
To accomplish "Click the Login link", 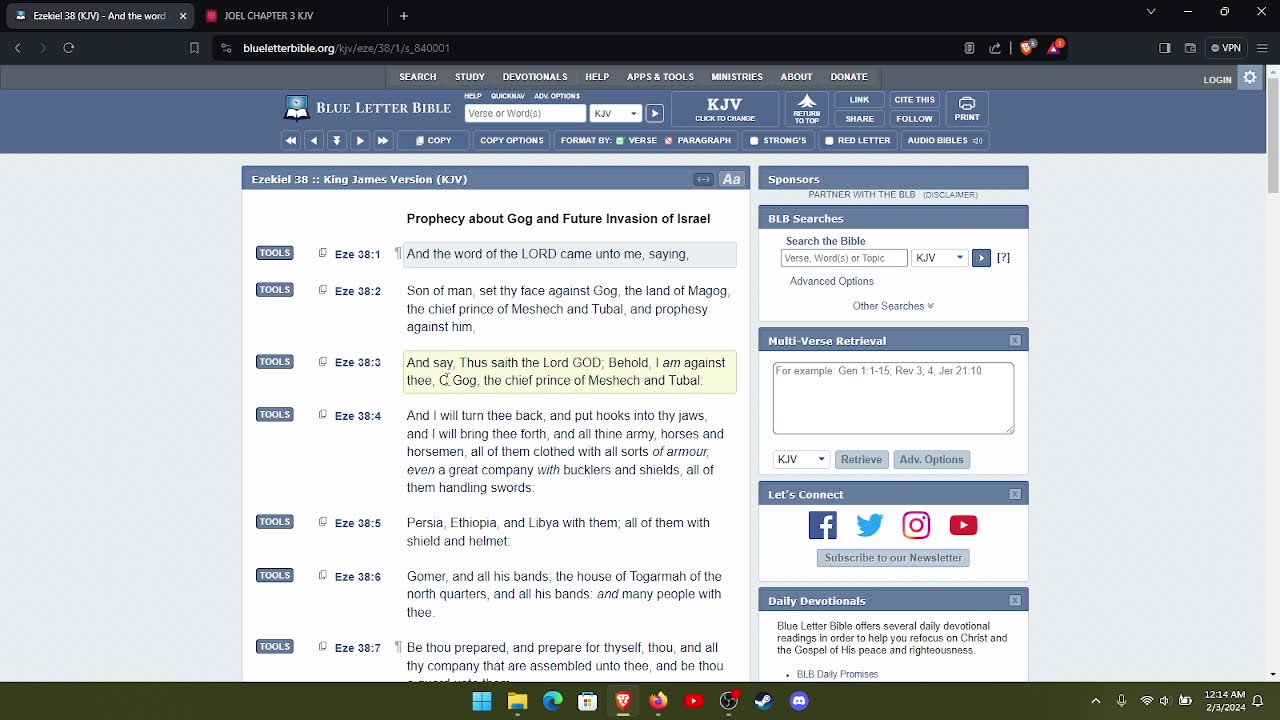I will click(1217, 80).
